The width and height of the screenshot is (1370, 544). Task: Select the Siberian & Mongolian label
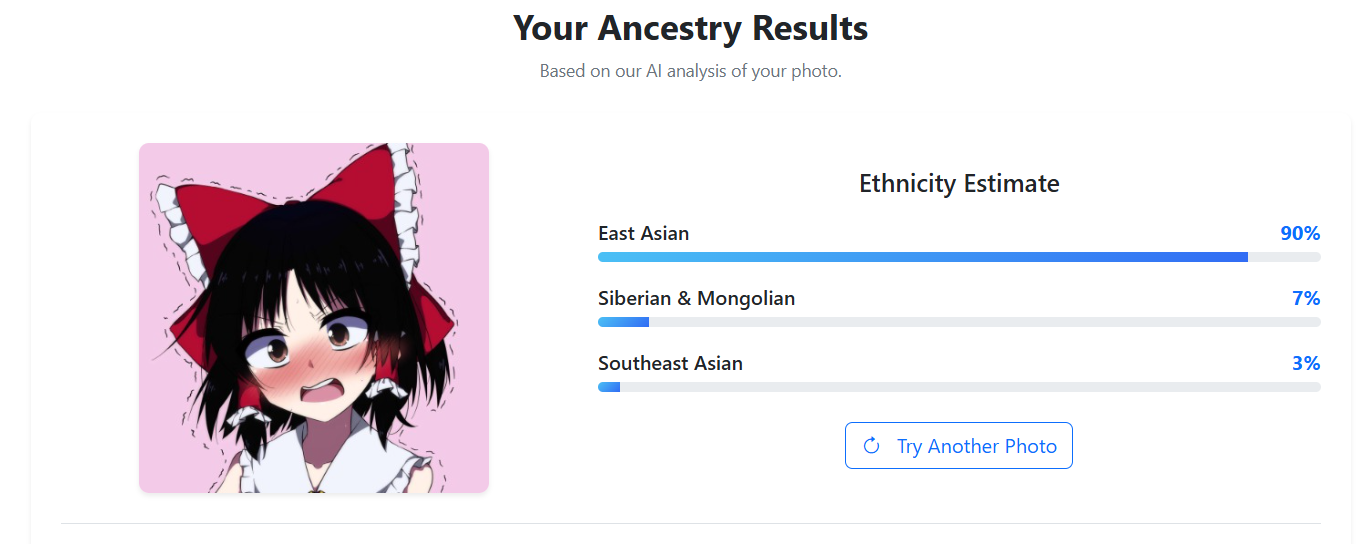(696, 299)
